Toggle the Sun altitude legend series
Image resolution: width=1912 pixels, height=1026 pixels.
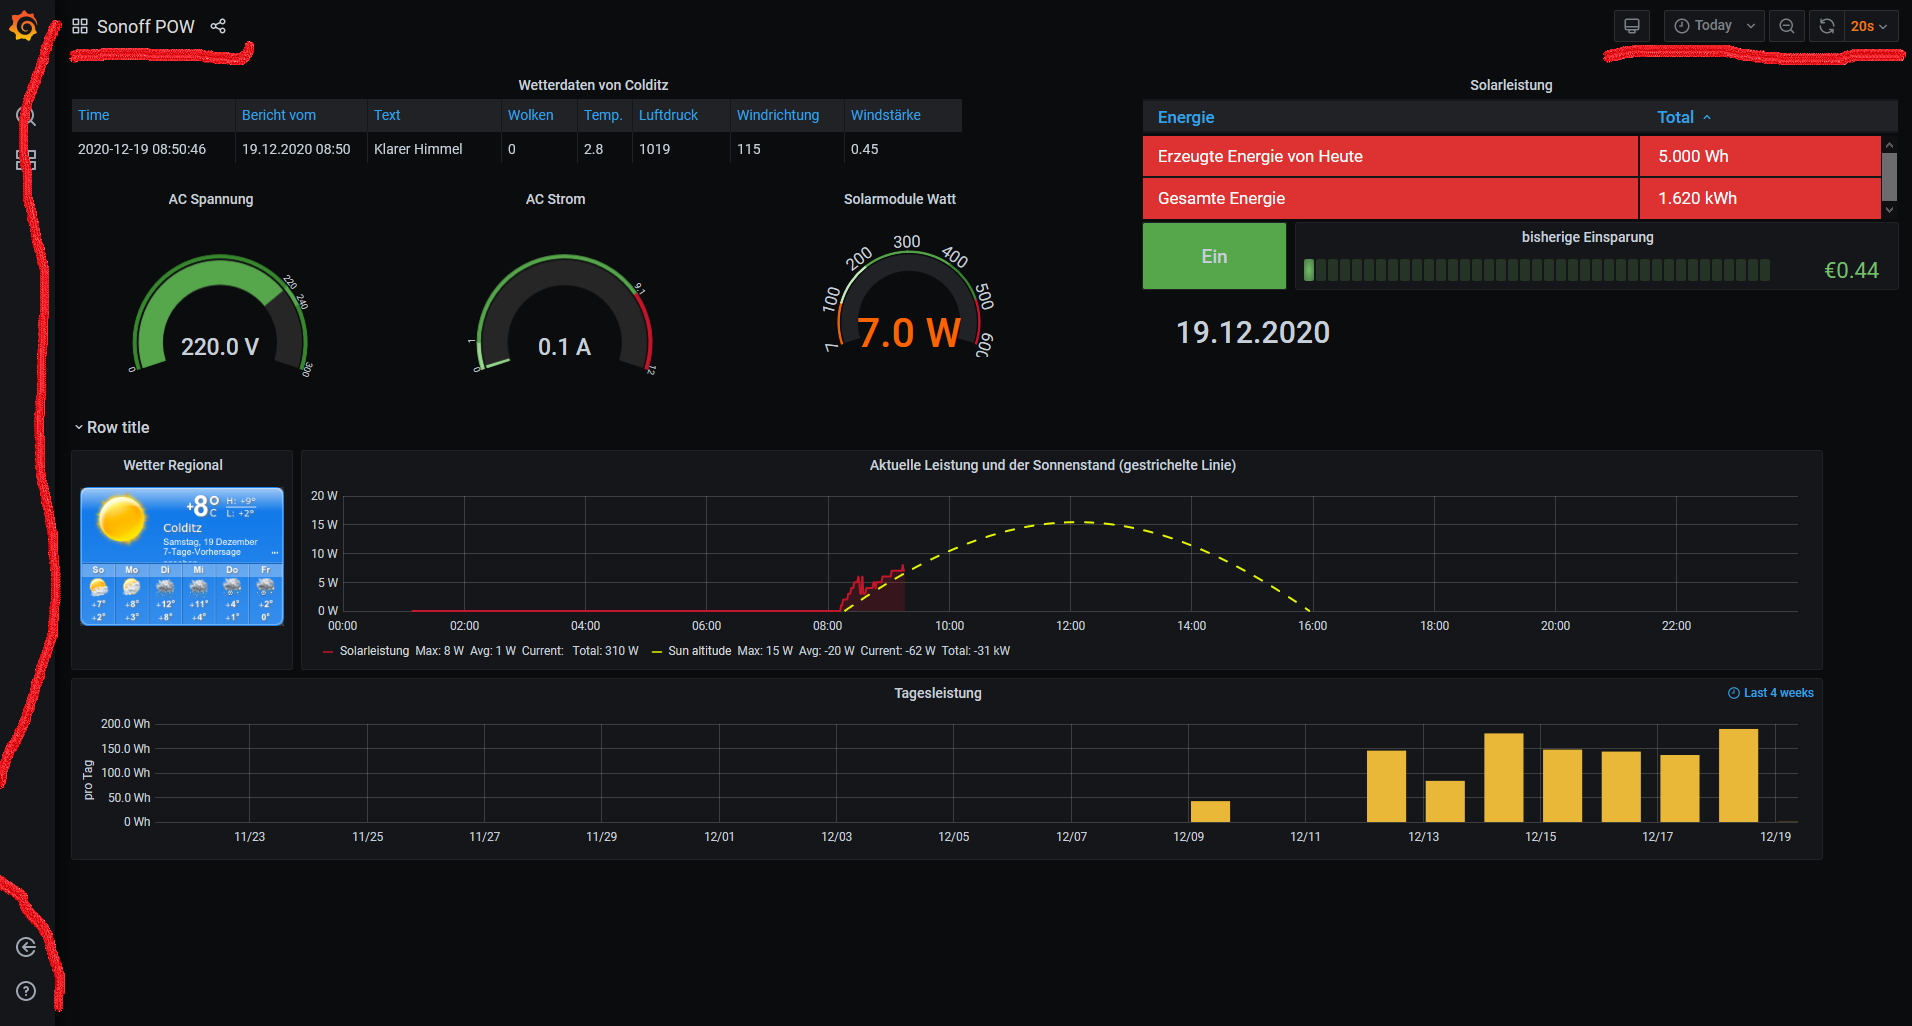699,651
